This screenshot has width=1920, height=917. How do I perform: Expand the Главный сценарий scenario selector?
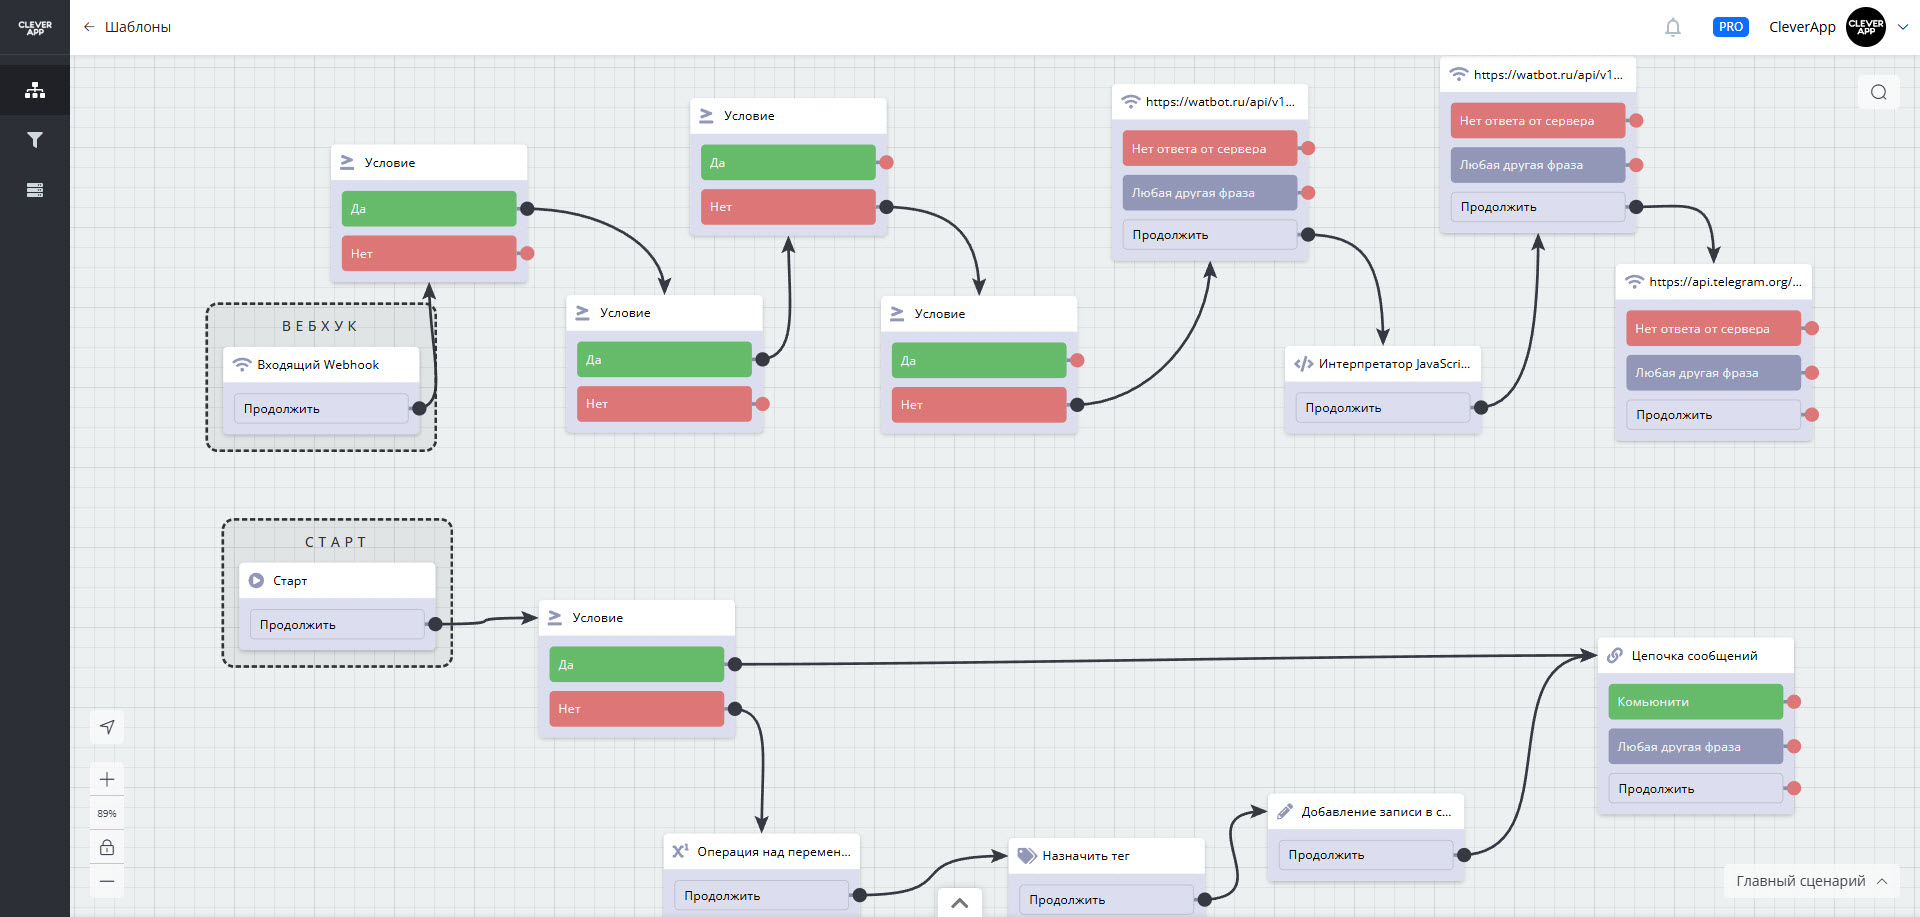(x=1811, y=881)
